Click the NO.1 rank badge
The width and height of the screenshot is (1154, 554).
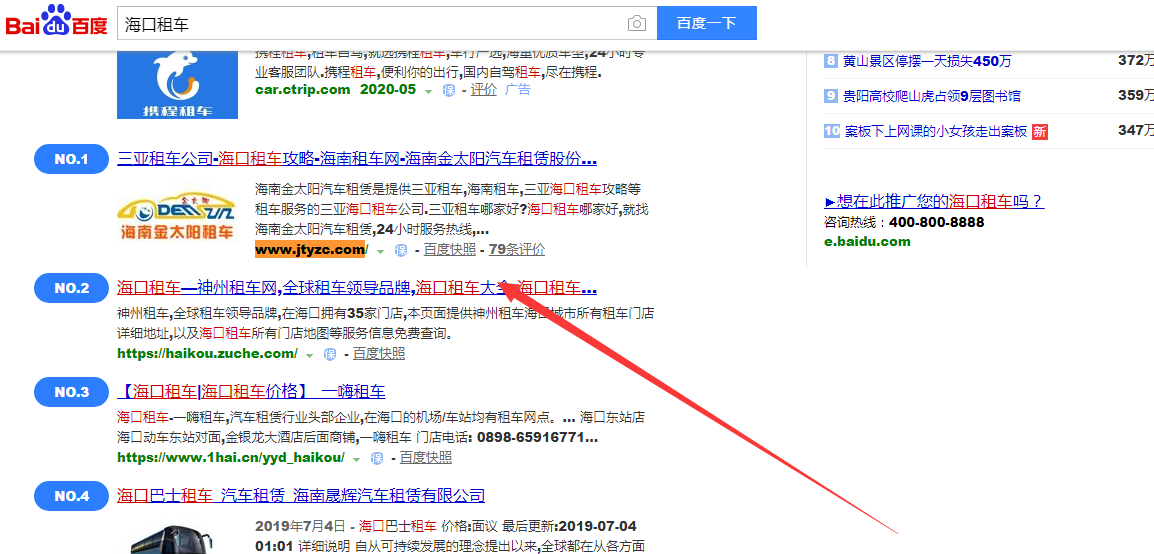(x=71, y=160)
